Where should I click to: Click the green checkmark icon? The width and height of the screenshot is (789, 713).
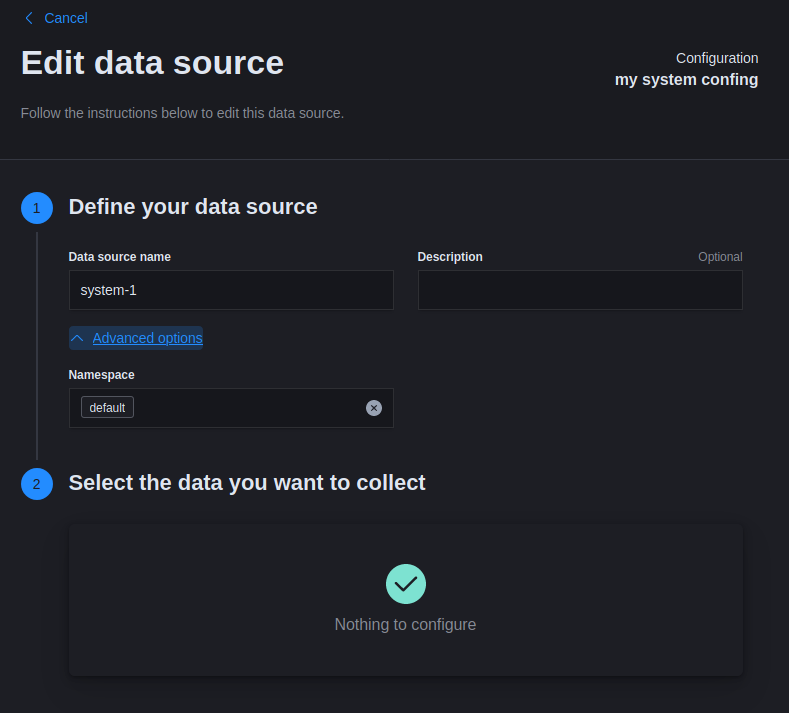[406, 584]
